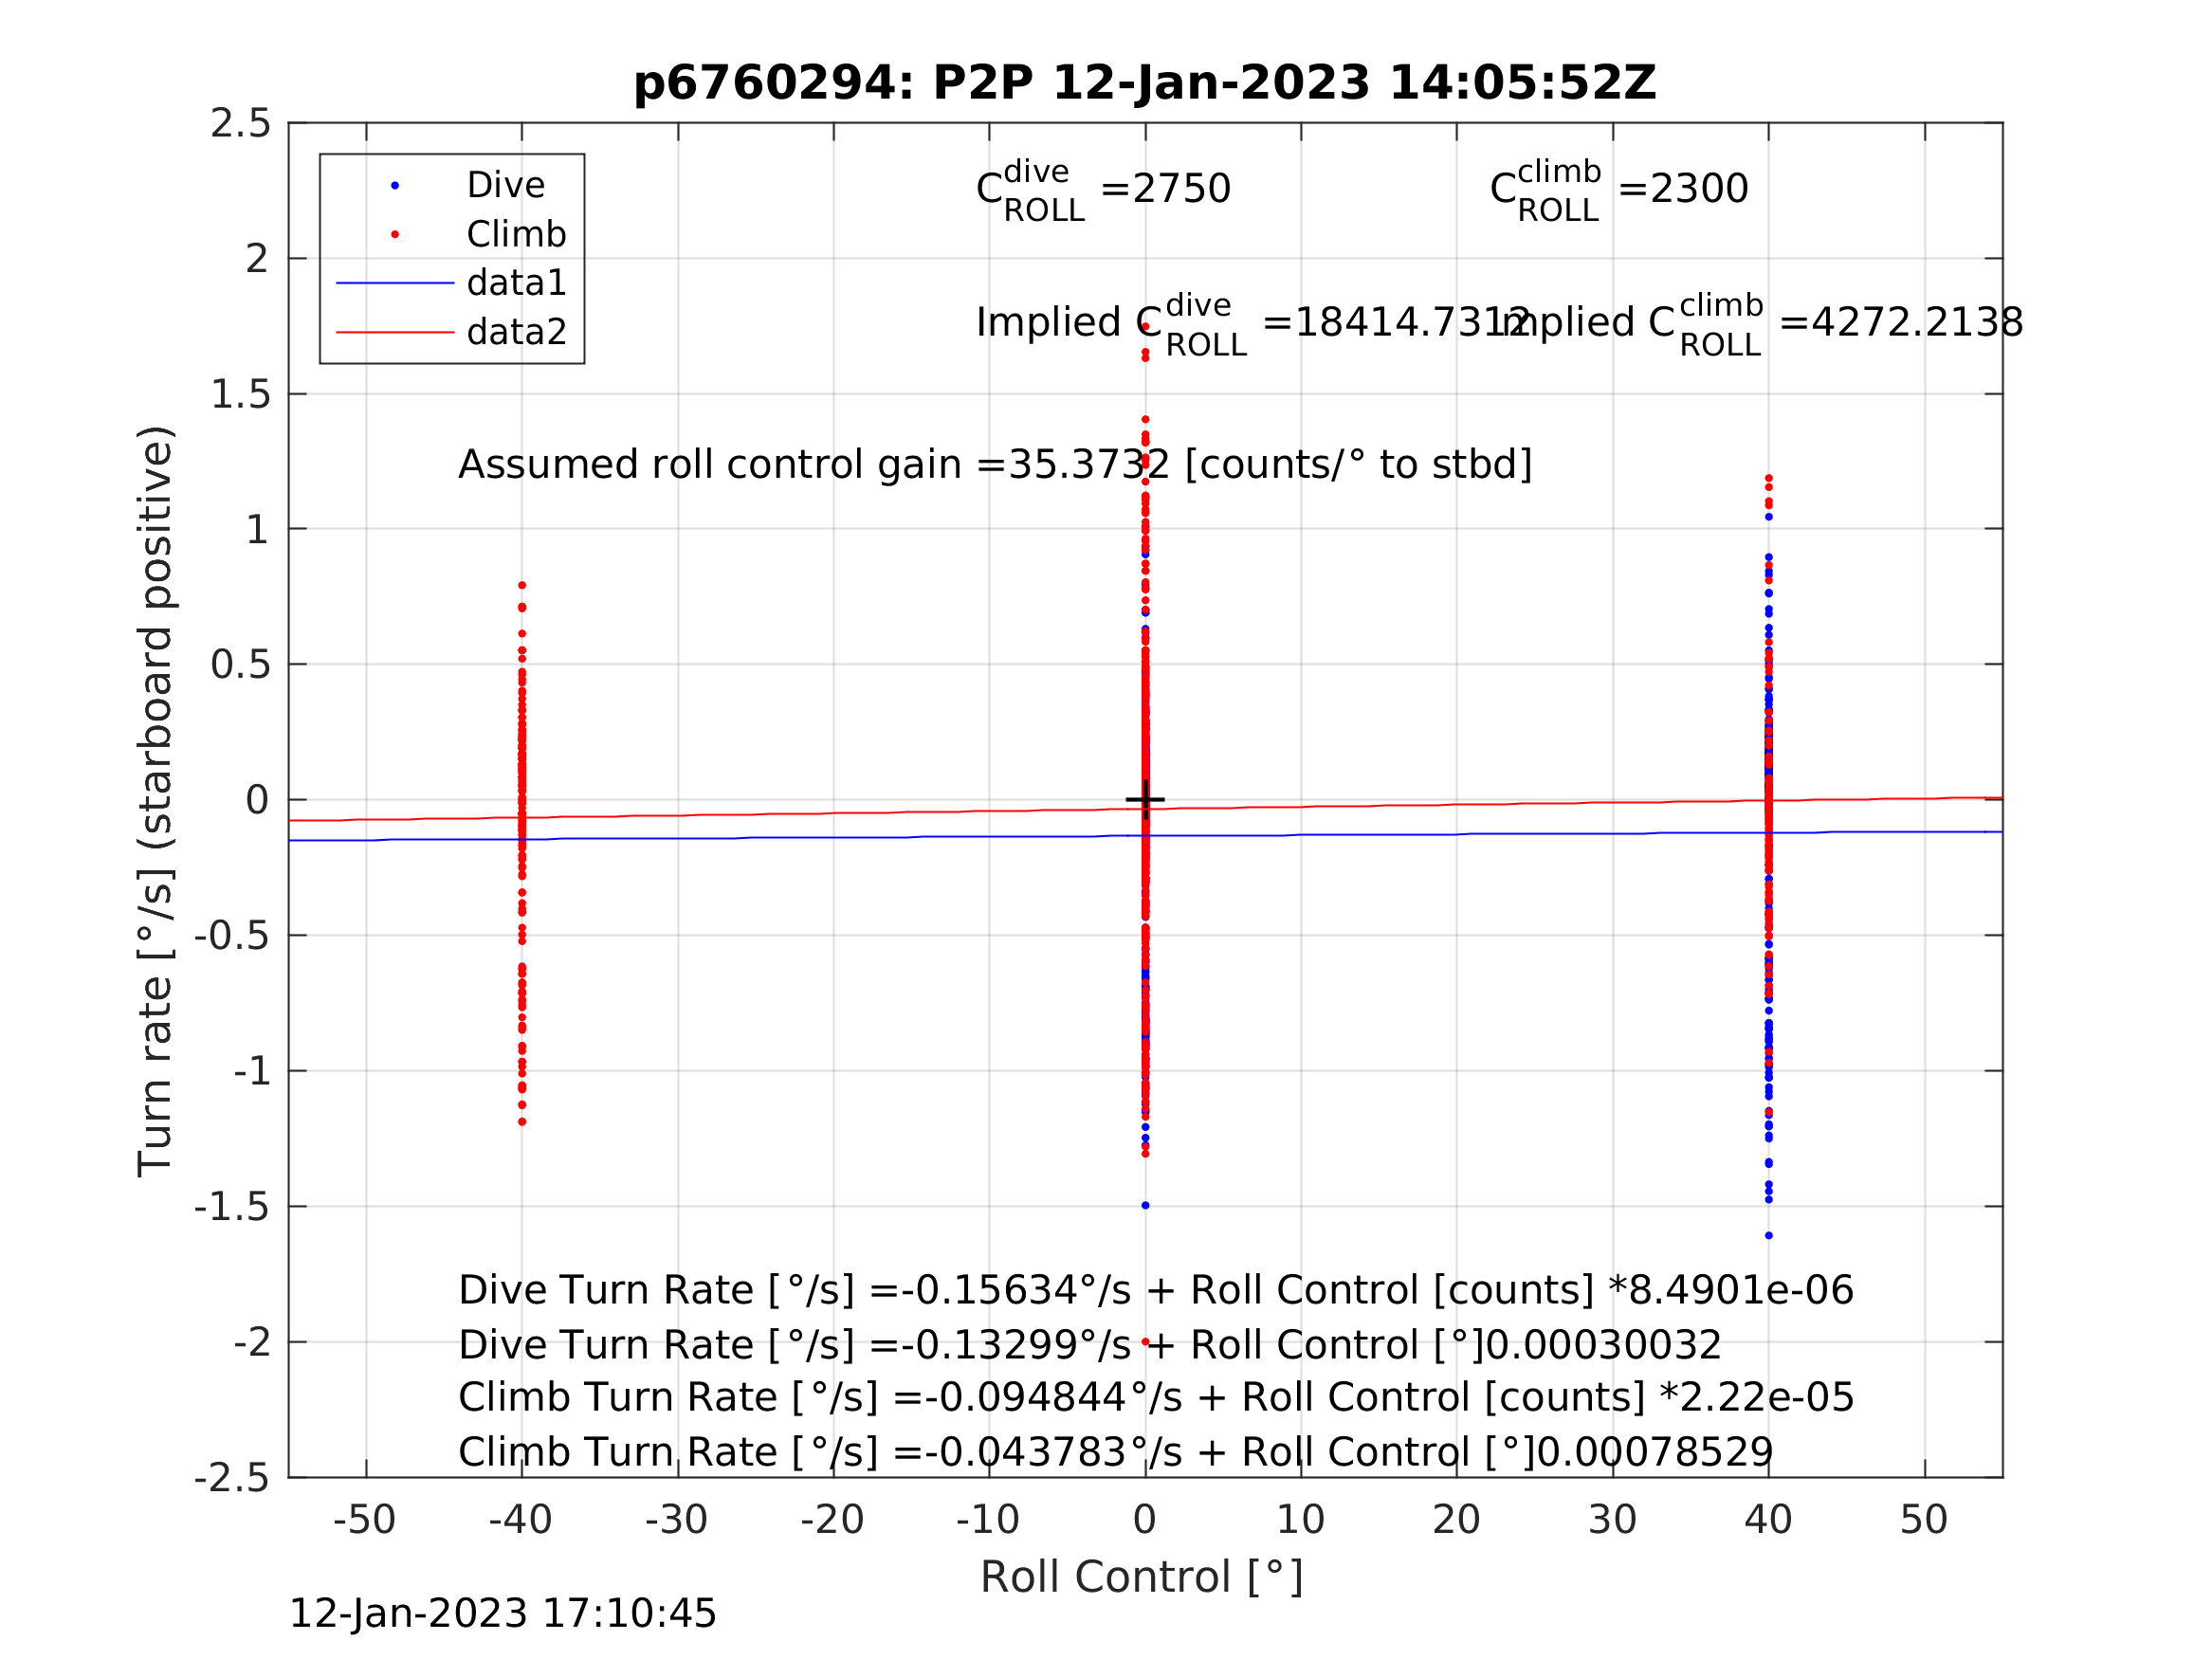Click x-axis tick label '-20'
Screen dimensions: 2212x1659
coord(833,1520)
